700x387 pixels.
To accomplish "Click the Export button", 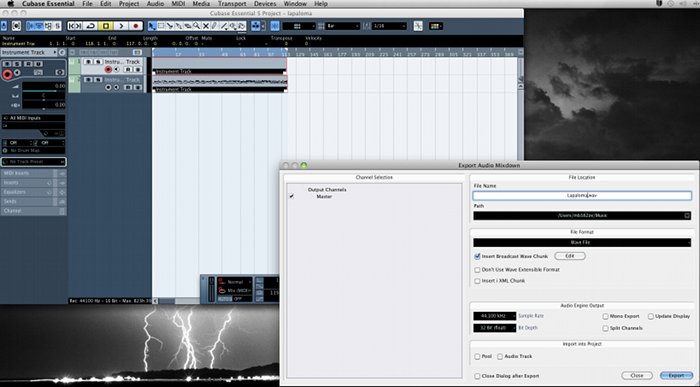I will pos(676,376).
